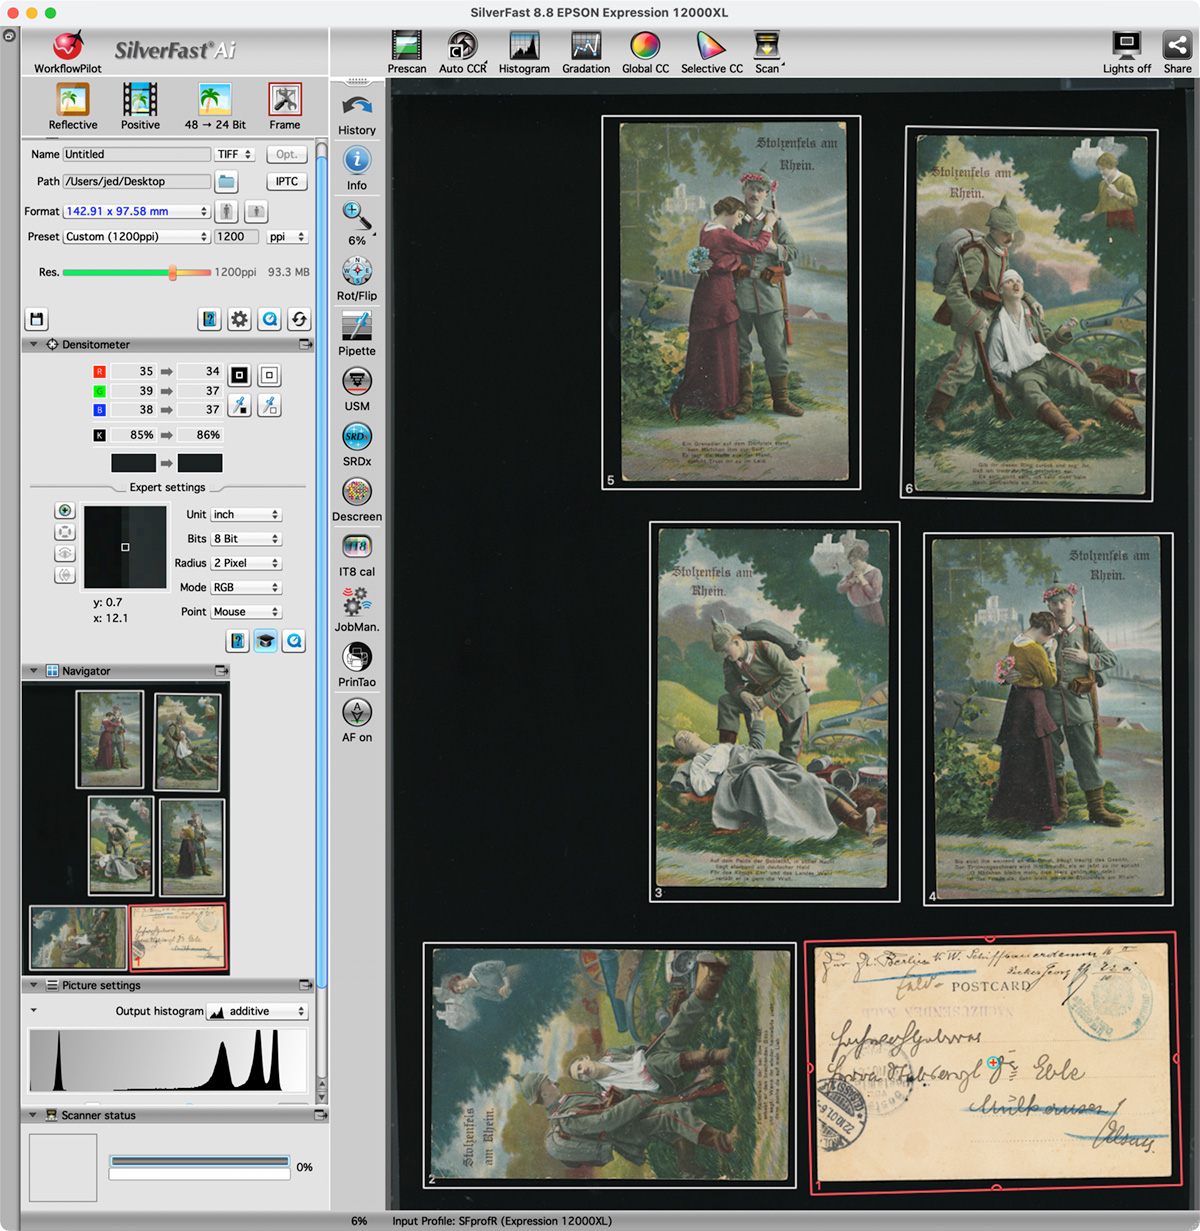Click the IPTC button
The height and width of the screenshot is (1231, 1200).
(287, 182)
